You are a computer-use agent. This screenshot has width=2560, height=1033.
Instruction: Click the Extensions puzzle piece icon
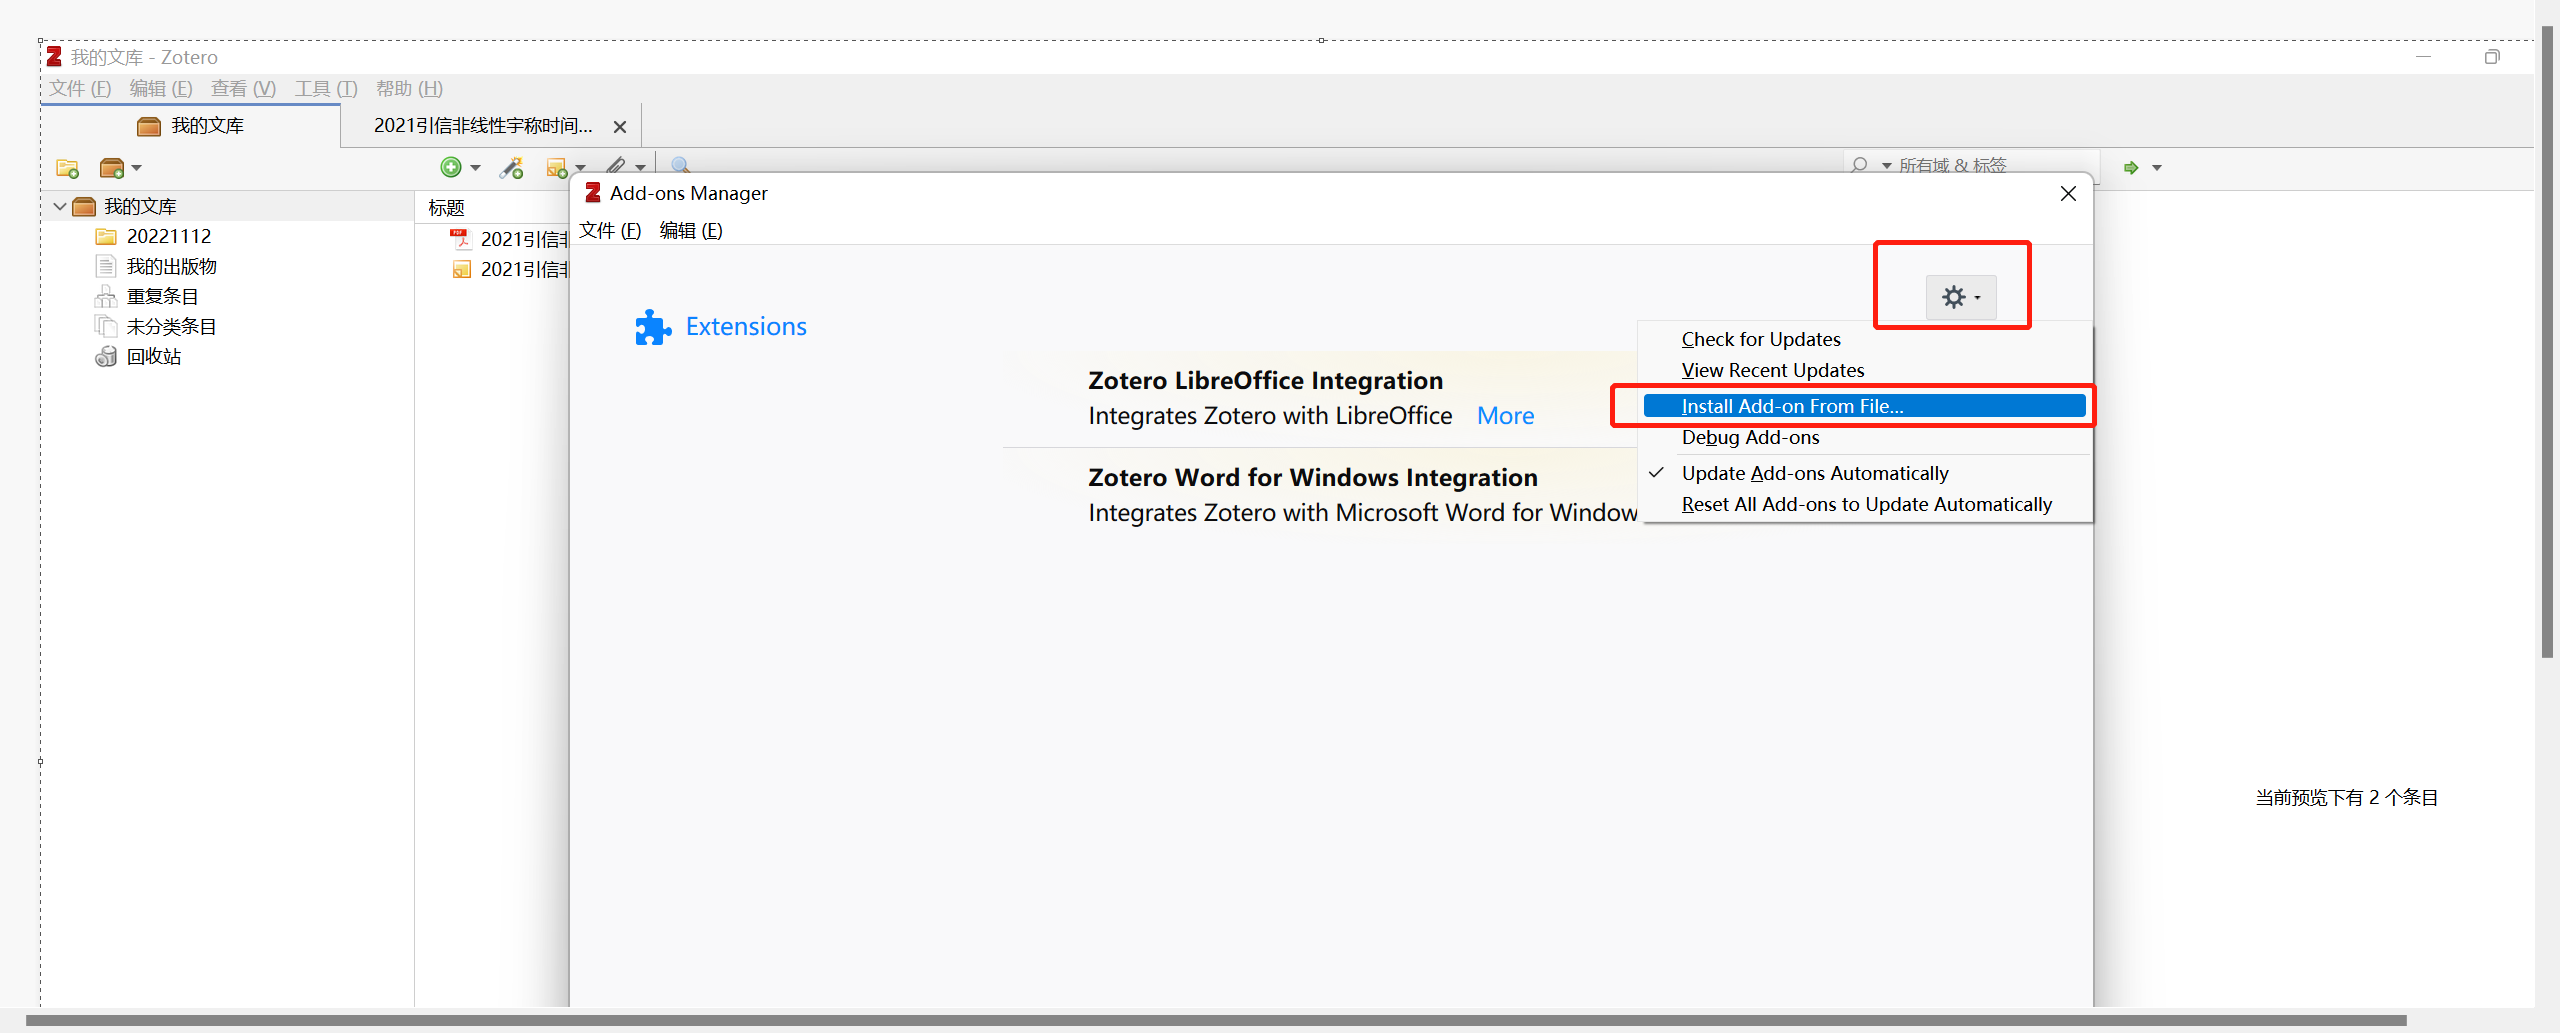click(x=653, y=327)
